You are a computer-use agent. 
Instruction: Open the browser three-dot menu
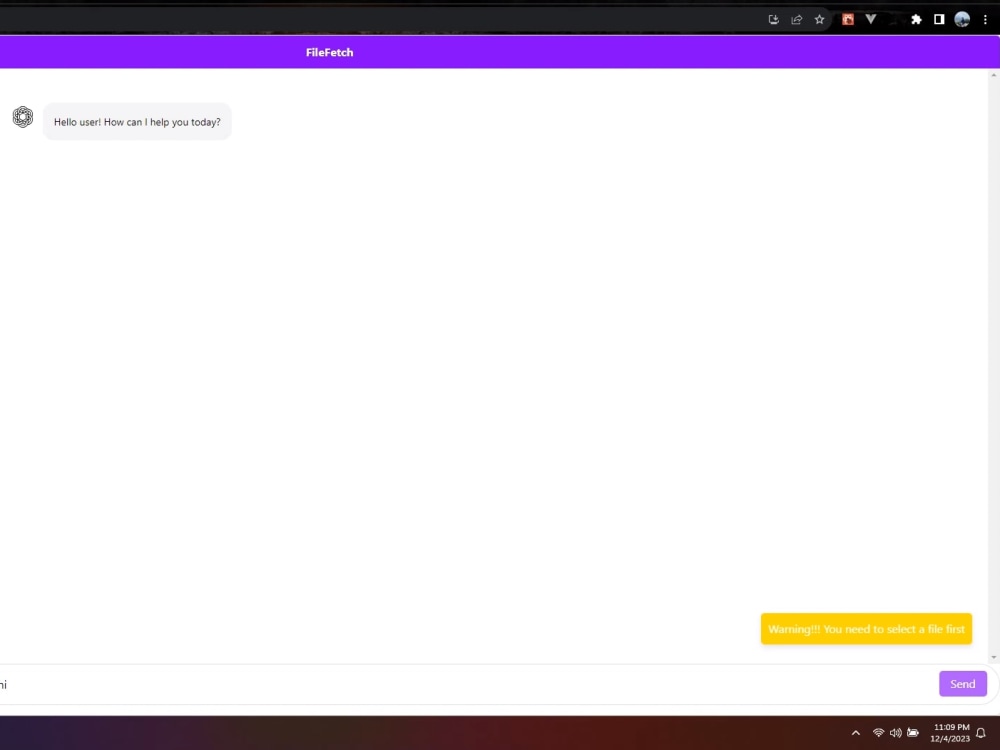pos(985,20)
